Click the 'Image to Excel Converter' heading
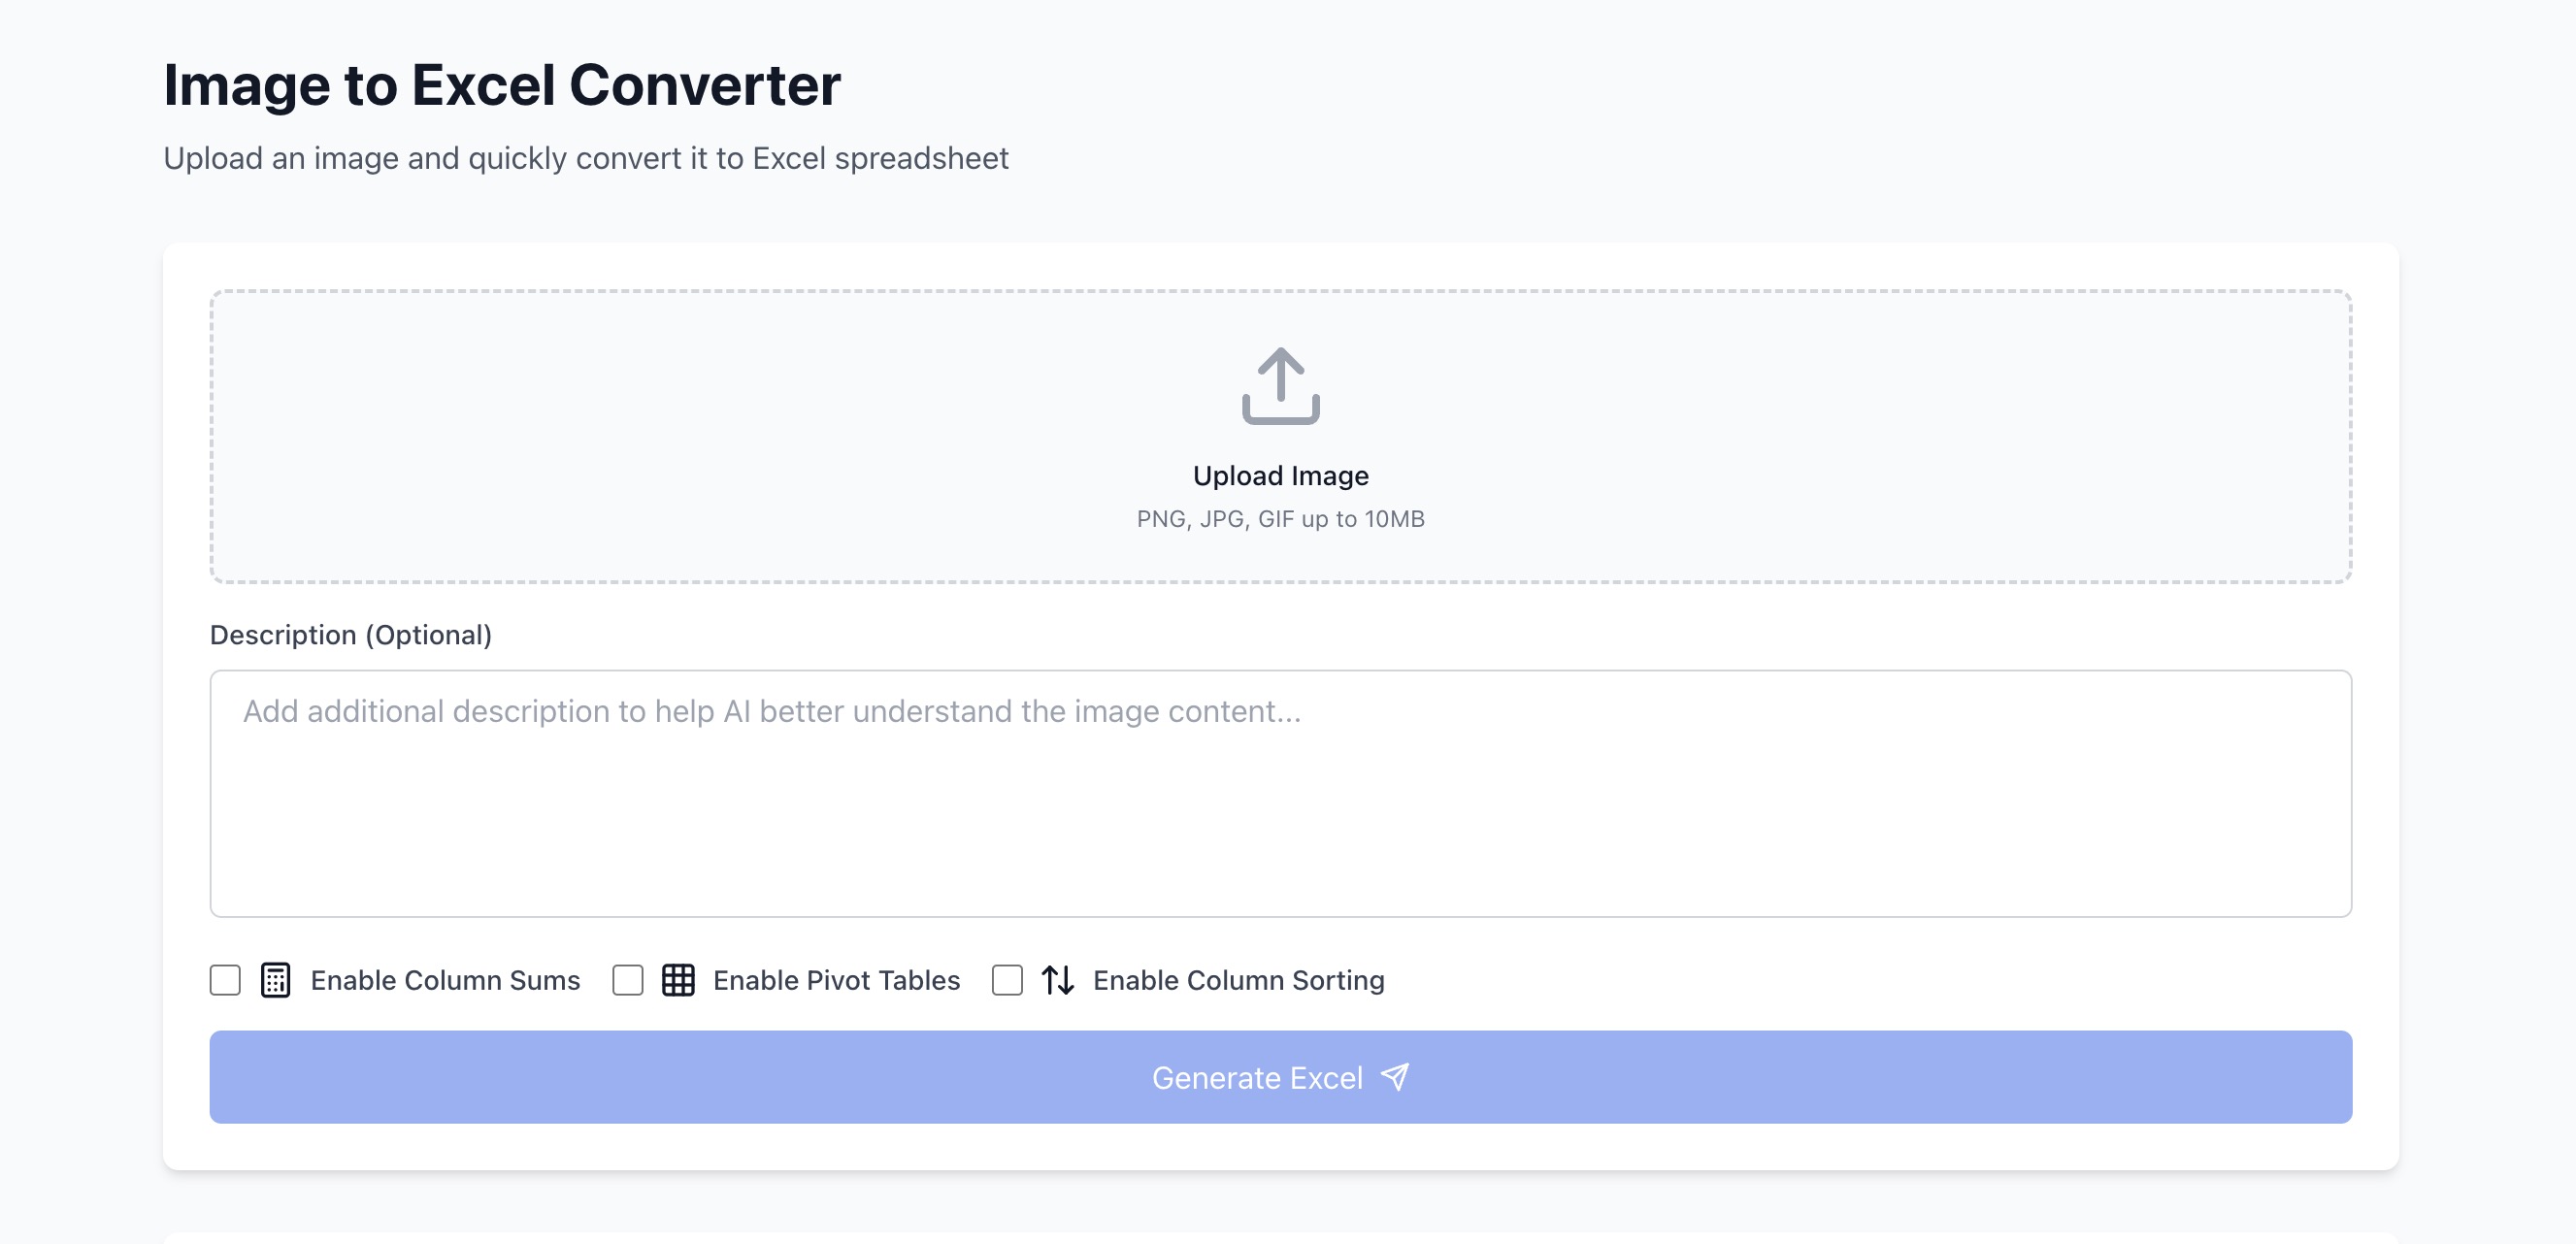Screen dimensions: 2576x1244 click(502, 85)
